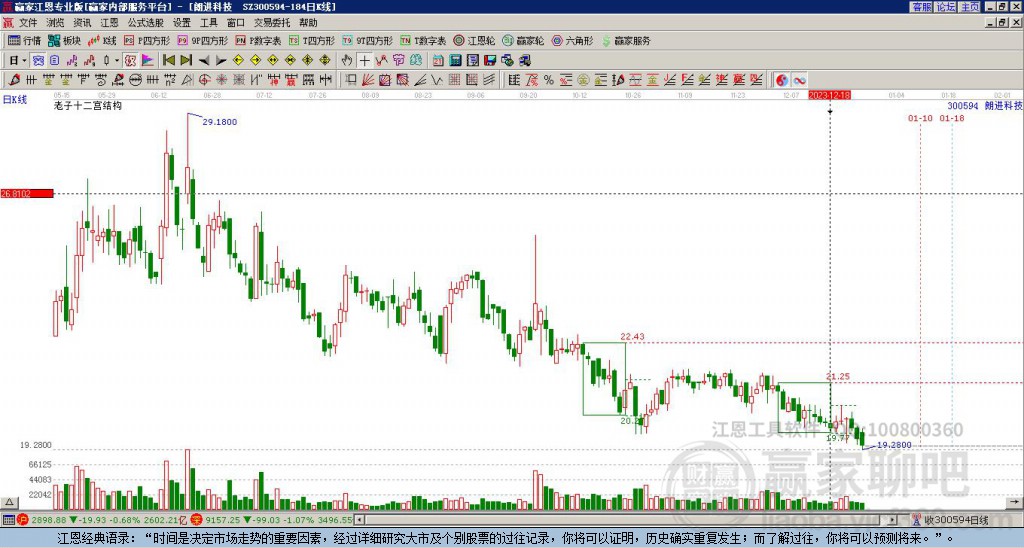Click the 300594 朗进科技 stock label
Image resolution: width=1024 pixels, height=548 pixels.
985,106
